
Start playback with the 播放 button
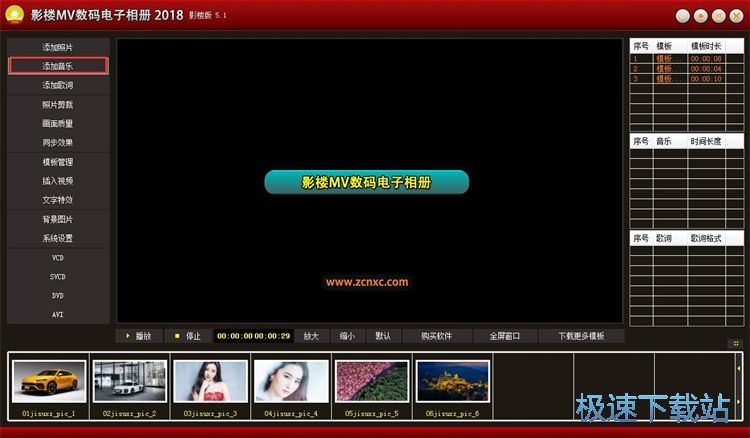(x=139, y=336)
